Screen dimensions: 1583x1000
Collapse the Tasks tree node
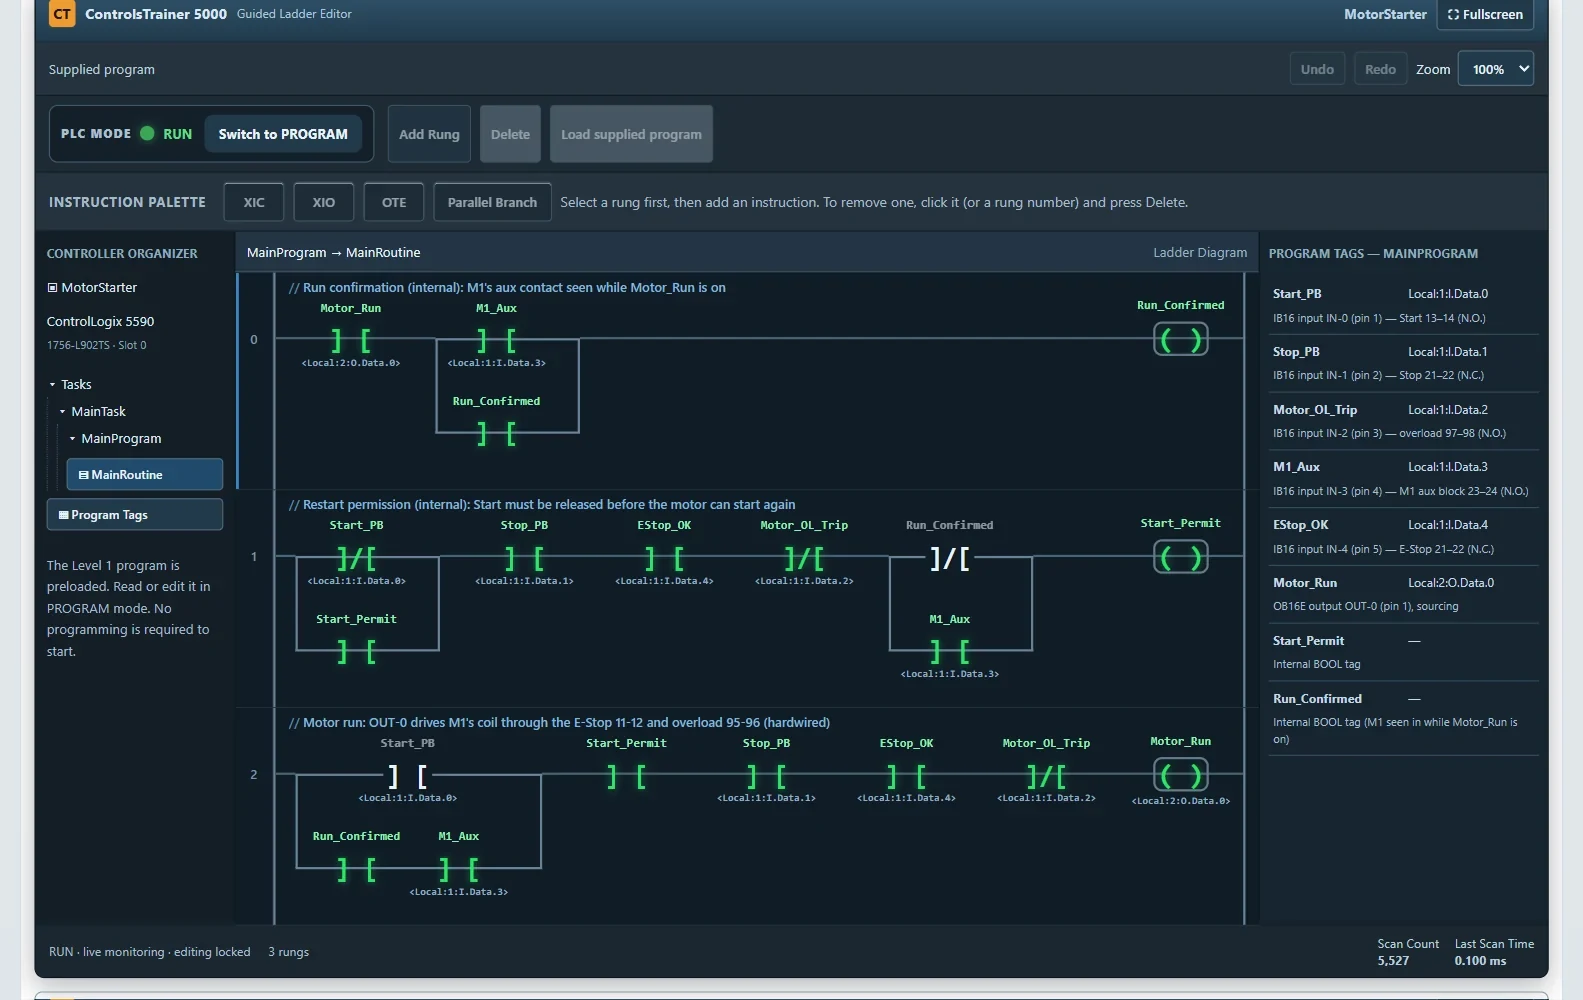click(x=53, y=385)
